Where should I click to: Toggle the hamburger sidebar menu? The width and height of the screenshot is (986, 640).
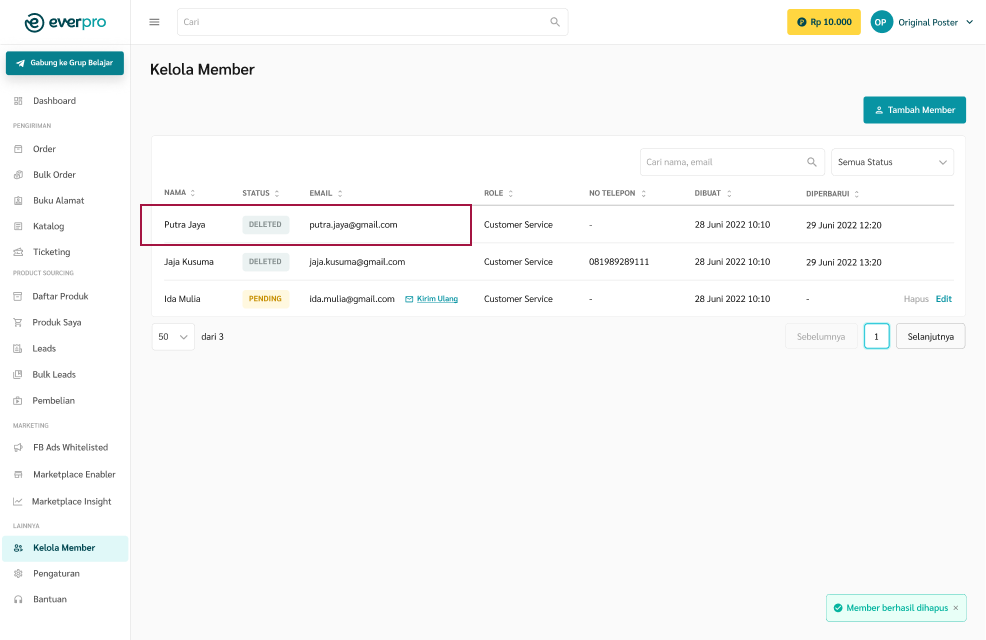coord(154,22)
